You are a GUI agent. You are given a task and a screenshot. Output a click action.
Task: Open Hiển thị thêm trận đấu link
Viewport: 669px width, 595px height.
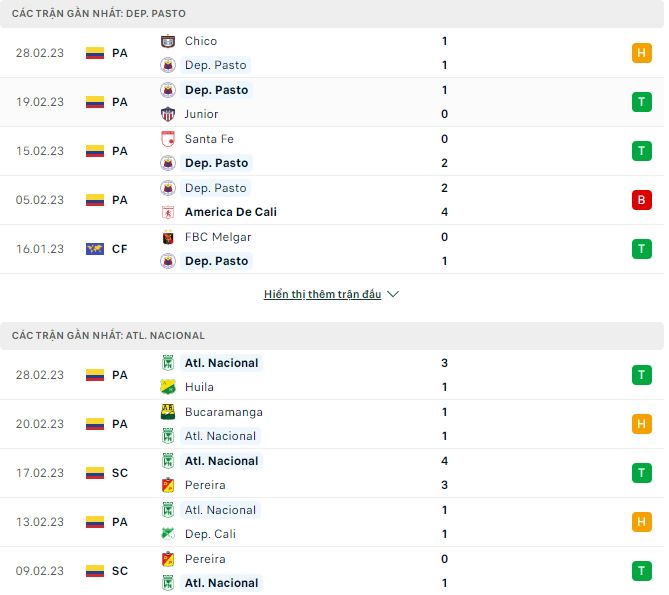(x=323, y=294)
